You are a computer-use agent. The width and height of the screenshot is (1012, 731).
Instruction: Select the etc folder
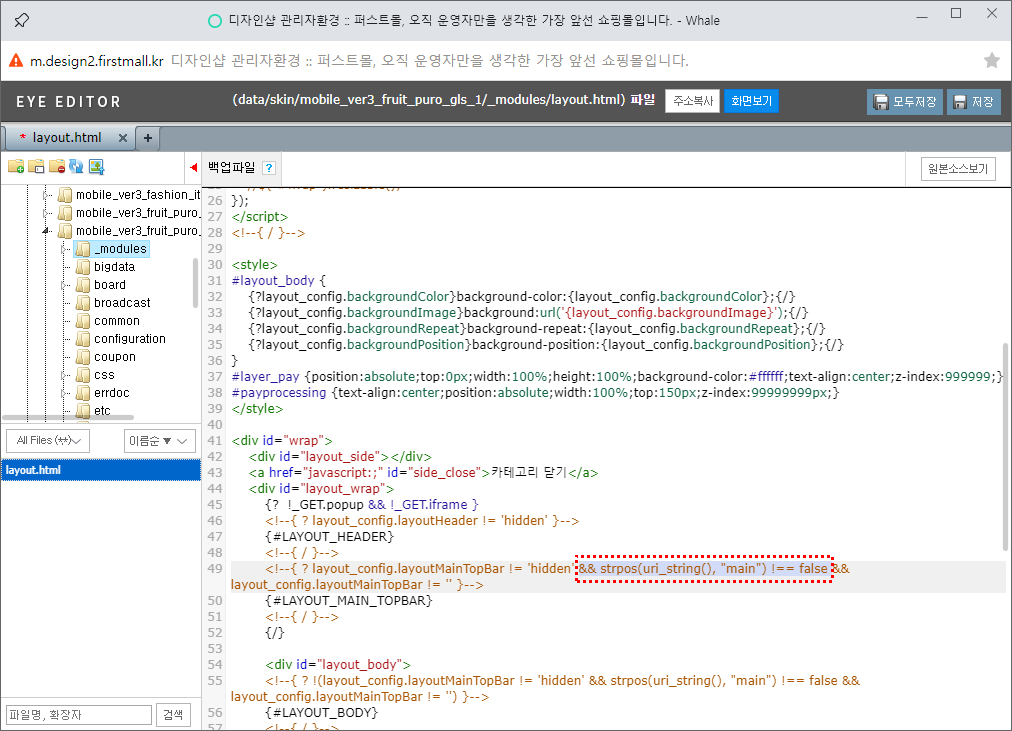pyautogui.click(x=102, y=411)
